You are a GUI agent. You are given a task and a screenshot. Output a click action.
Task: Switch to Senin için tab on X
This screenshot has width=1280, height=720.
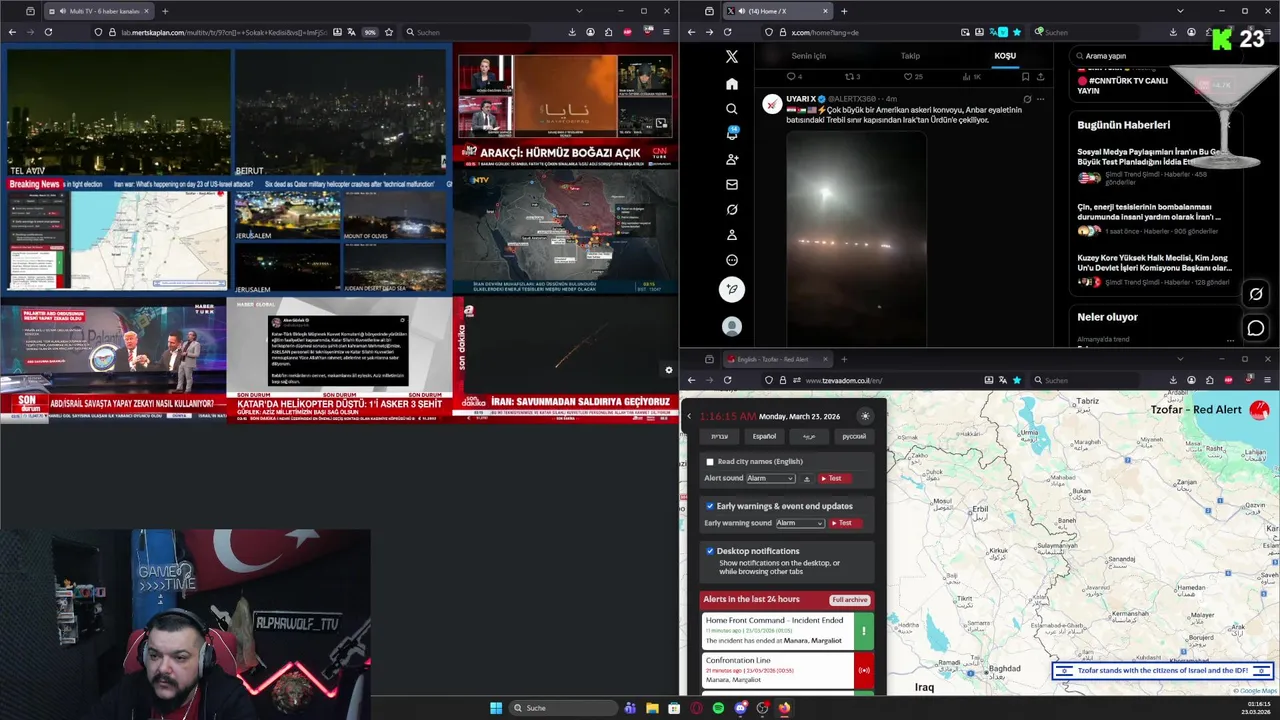pyautogui.click(x=808, y=56)
